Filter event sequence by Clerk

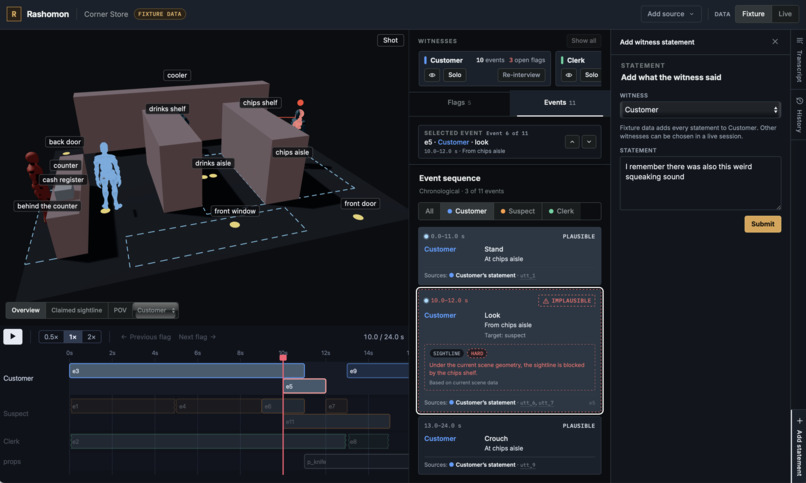(x=561, y=211)
